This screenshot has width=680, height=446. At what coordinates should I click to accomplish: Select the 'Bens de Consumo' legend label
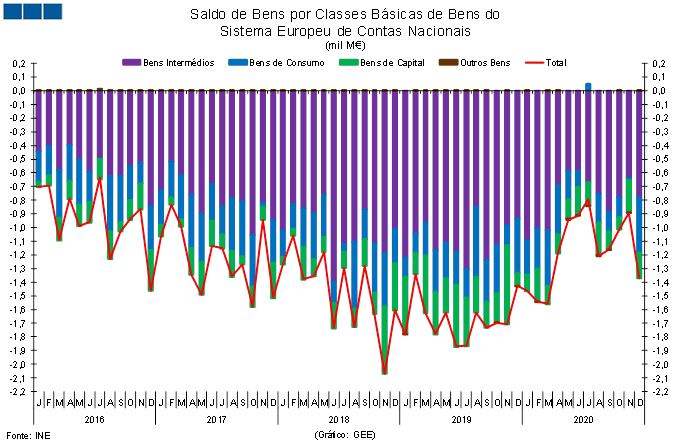click(x=287, y=62)
